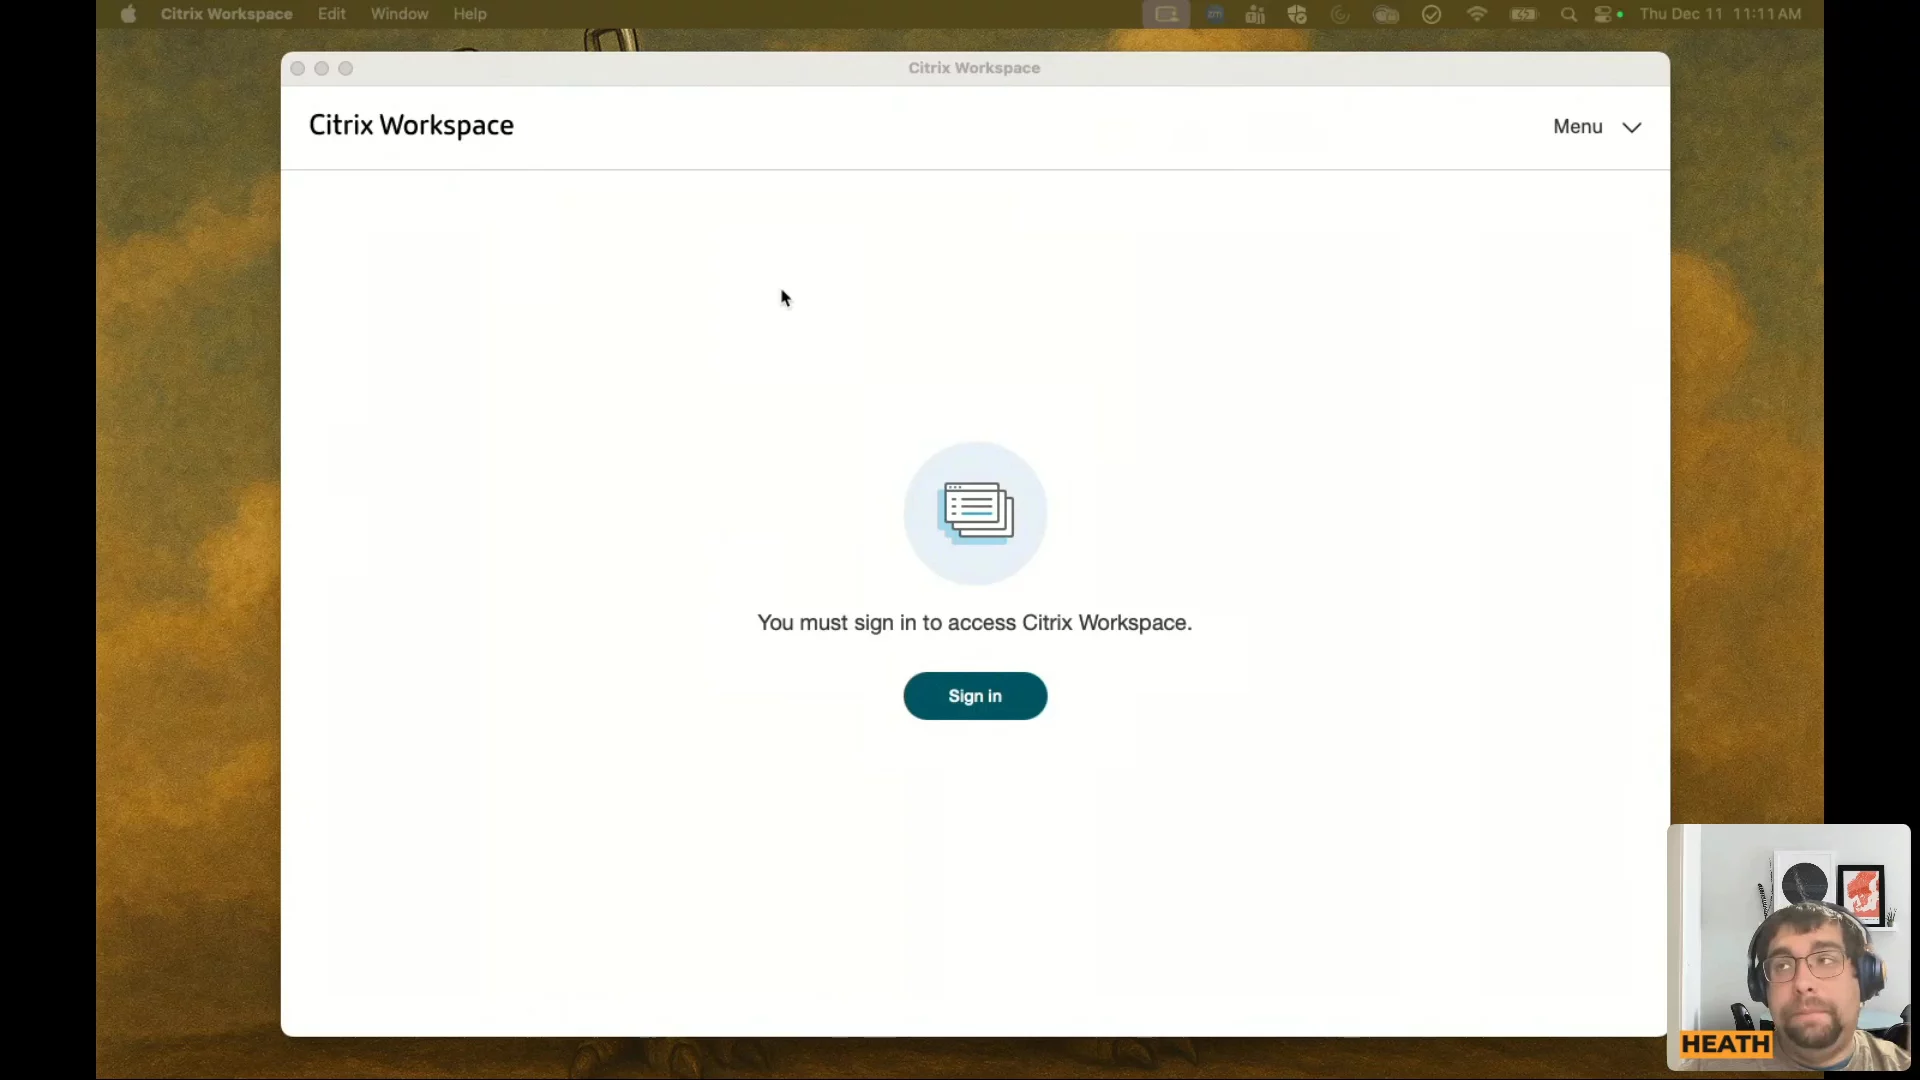Image resolution: width=1920 pixels, height=1080 pixels.
Task: Click the Sign in button
Action: click(x=974, y=696)
